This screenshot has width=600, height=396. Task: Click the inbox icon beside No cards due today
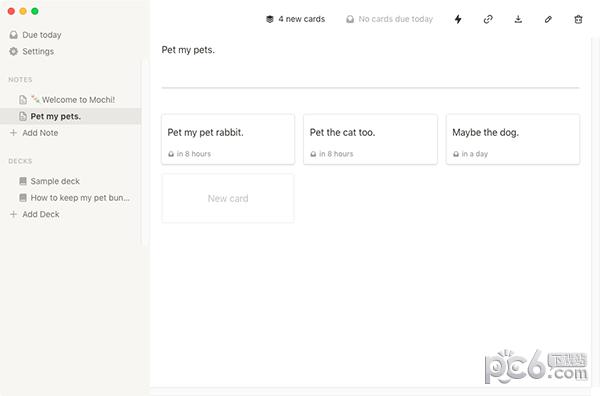click(350, 19)
